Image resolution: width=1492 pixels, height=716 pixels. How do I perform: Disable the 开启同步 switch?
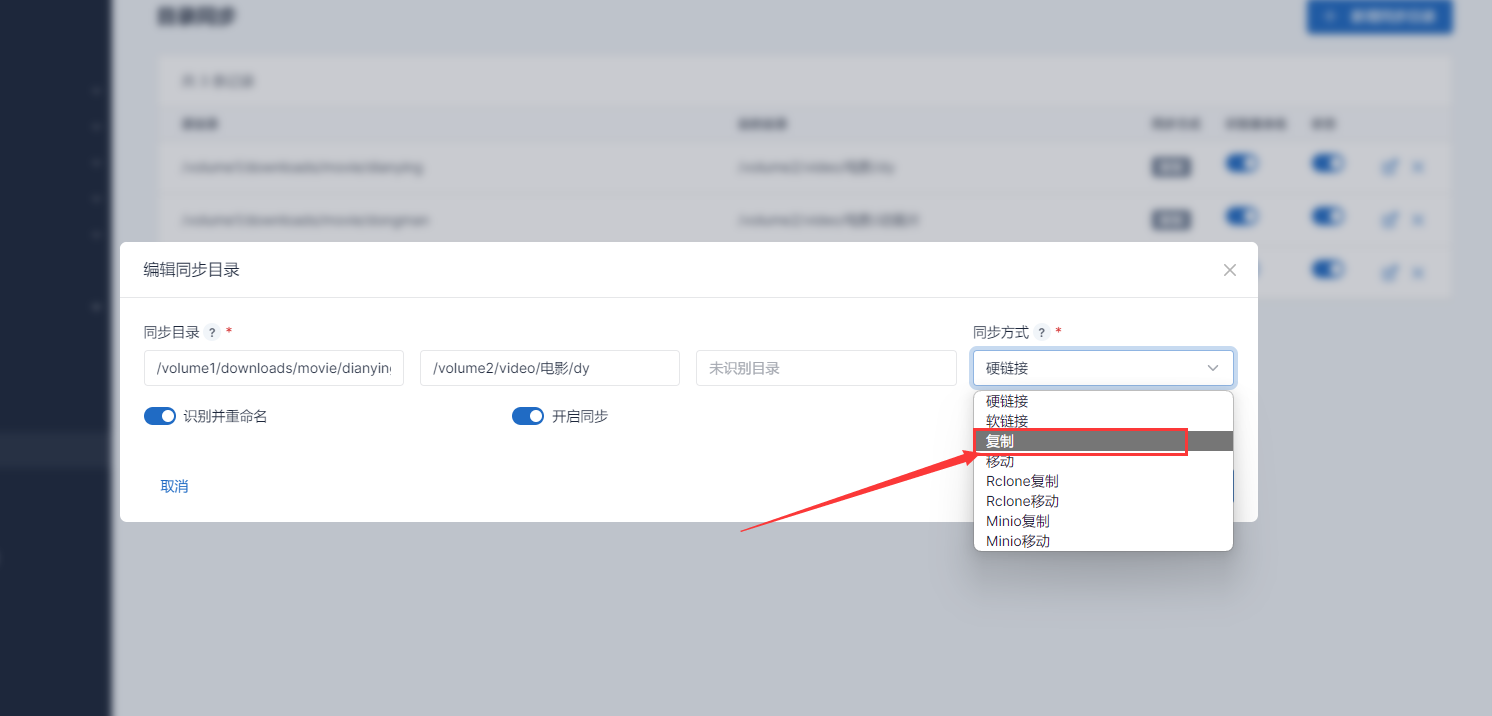(528, 416)
